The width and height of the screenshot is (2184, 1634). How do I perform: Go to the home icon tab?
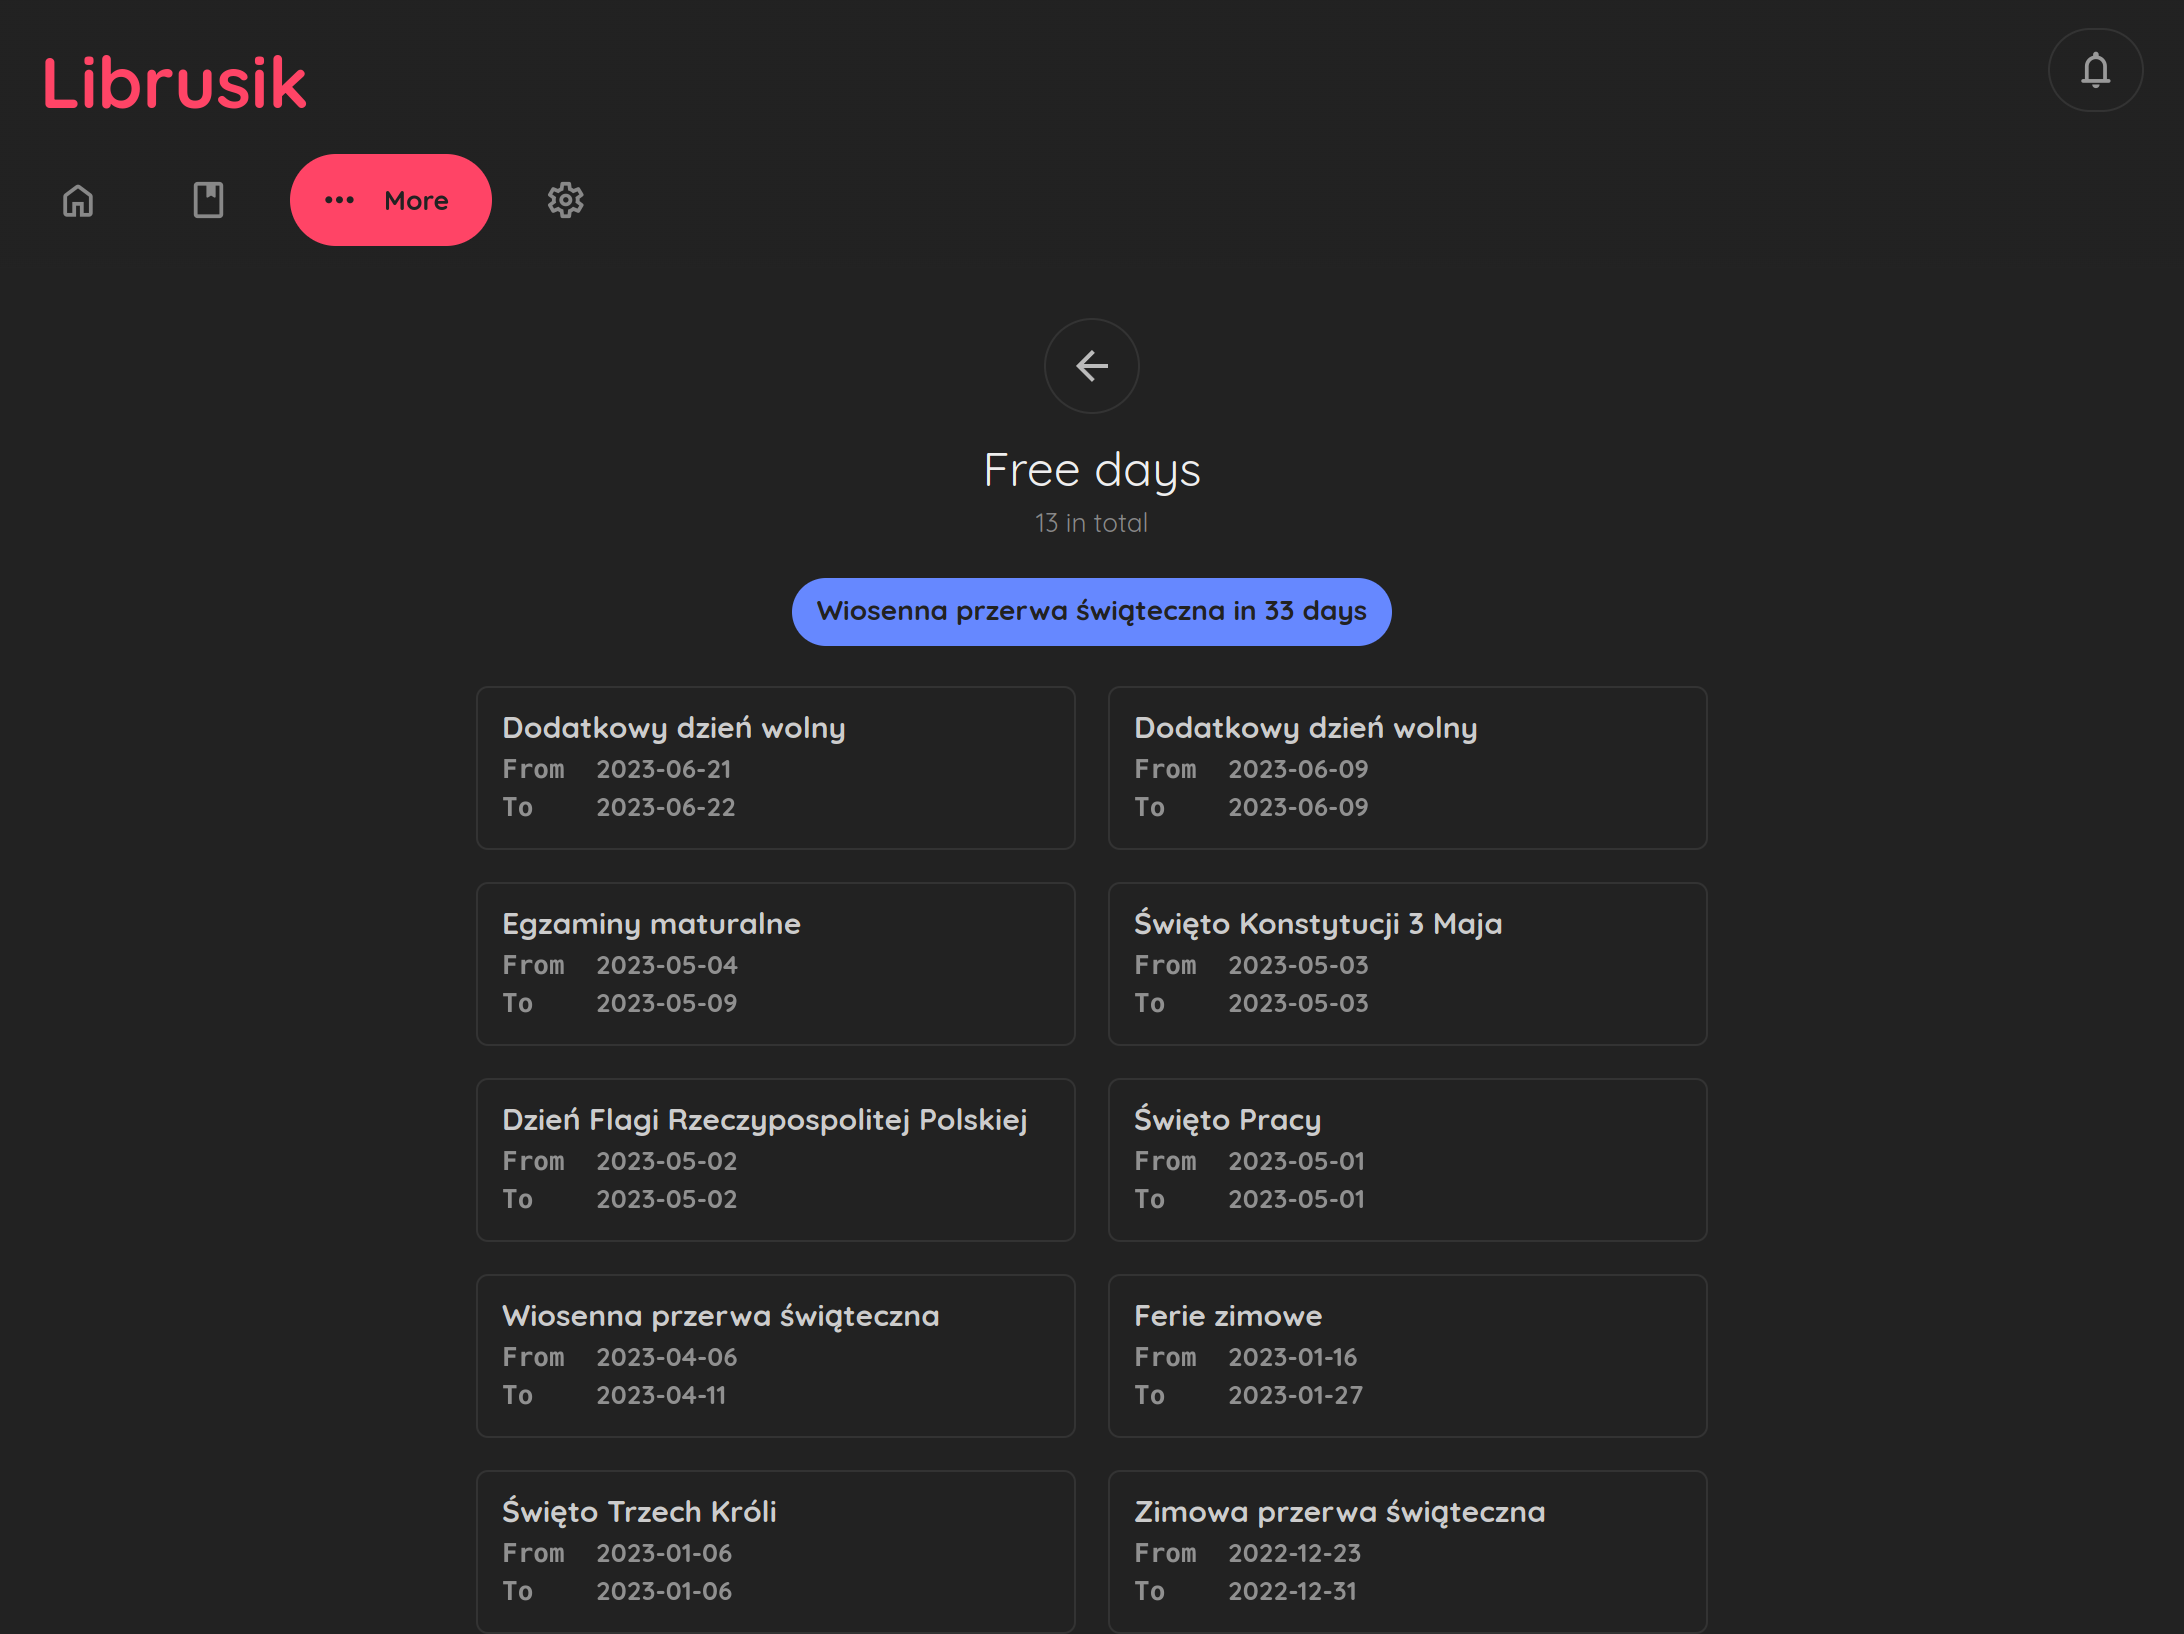(x=78, y=200)
